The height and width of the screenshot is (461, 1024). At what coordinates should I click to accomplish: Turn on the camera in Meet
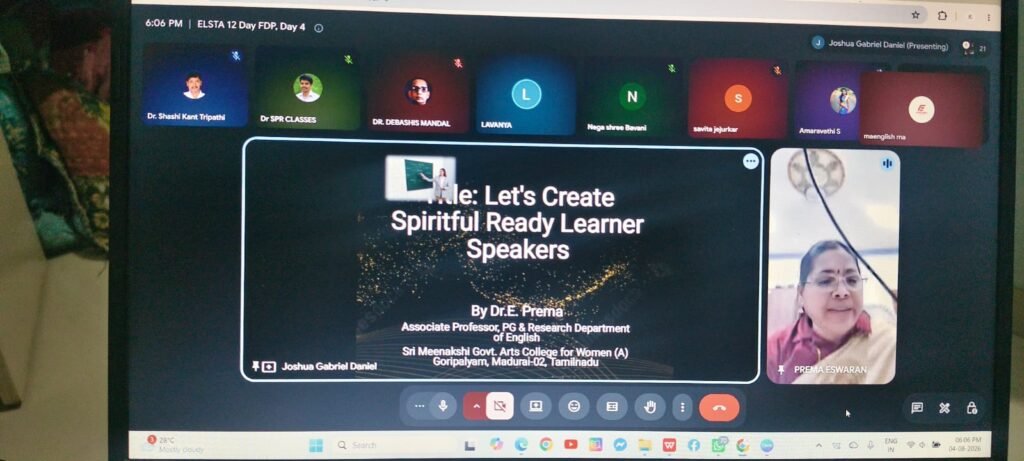(500, 406)
